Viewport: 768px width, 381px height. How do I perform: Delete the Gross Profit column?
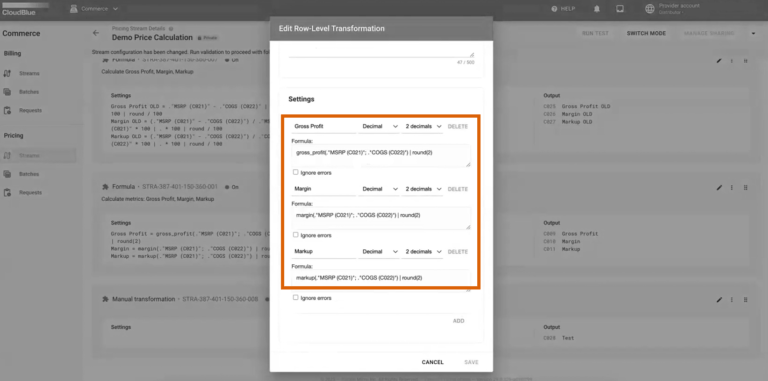point(457,126)
